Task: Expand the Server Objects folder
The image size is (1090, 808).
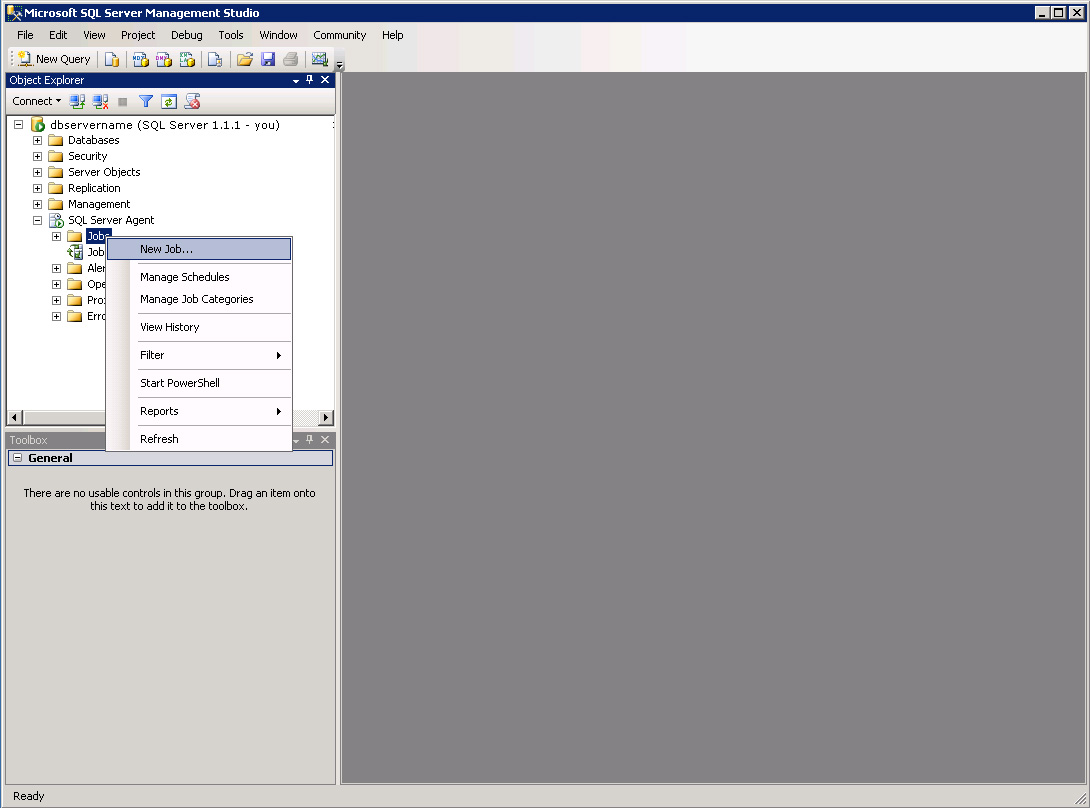Action: pos(38,172)
